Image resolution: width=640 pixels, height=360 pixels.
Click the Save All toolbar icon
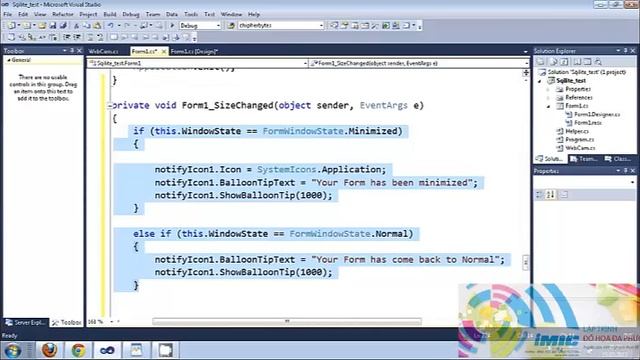coord(63,25)
